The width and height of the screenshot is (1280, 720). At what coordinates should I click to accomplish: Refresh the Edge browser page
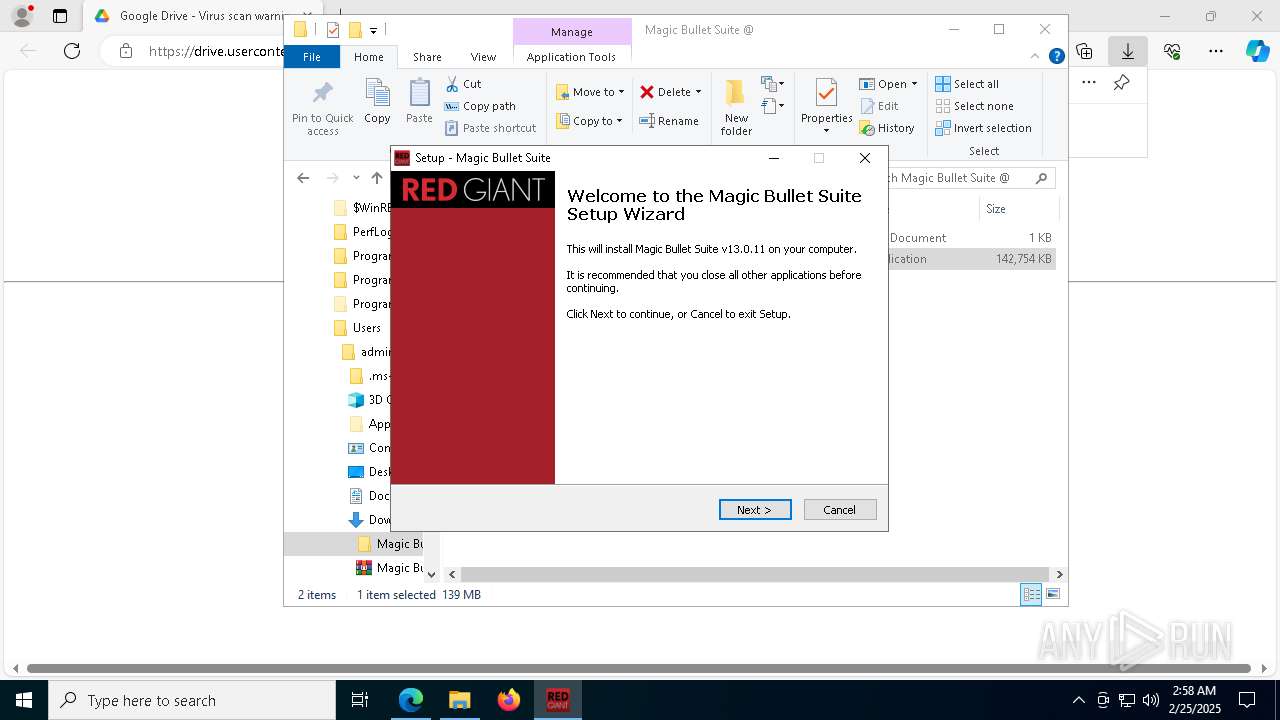point(72,51)
